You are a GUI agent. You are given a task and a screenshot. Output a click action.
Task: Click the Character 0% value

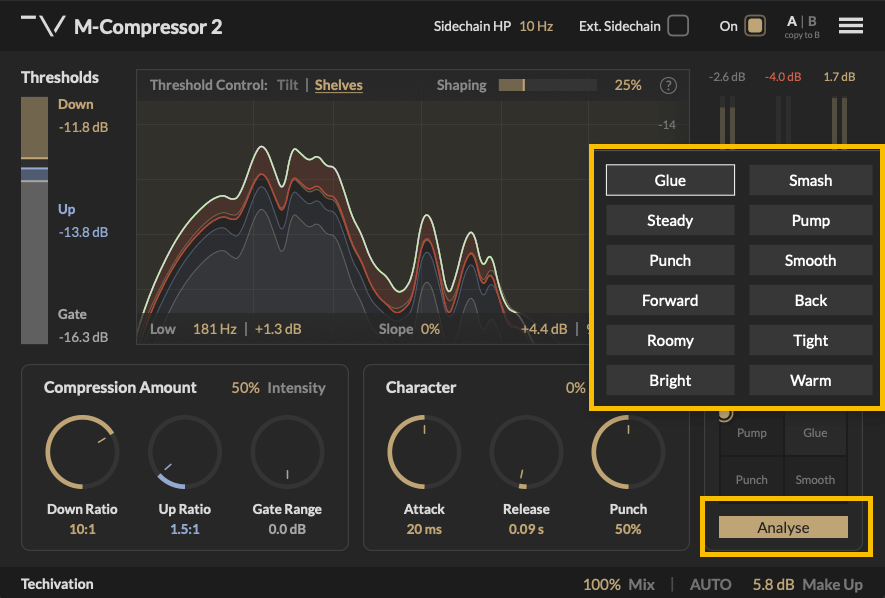point(575,388)
